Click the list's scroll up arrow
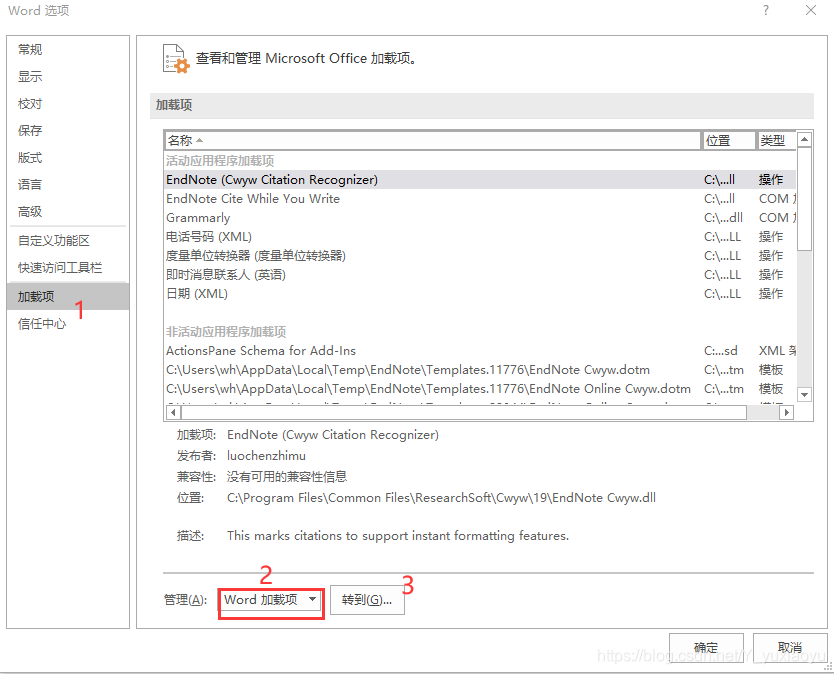Image resolution: width=834 pixels, height=674 pixels. pos(804,140)
